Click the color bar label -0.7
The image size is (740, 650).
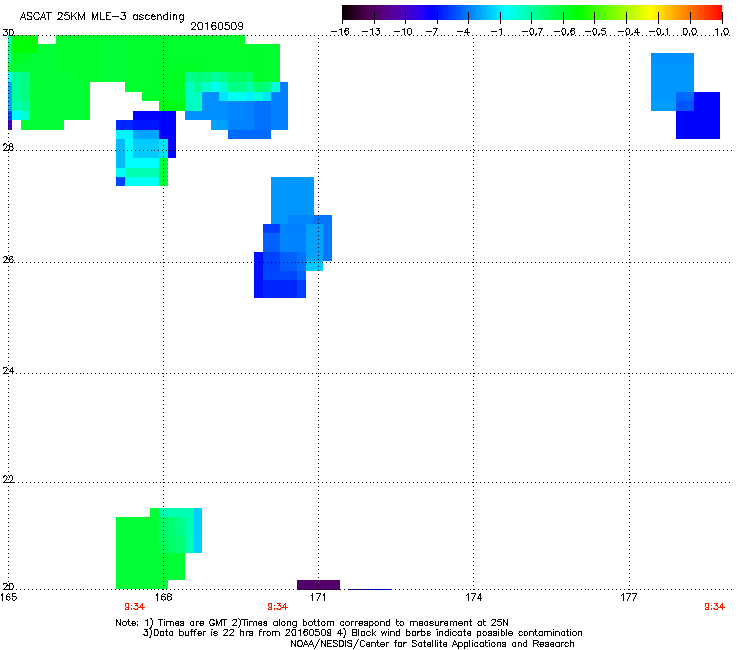click(x=532, y=32)
